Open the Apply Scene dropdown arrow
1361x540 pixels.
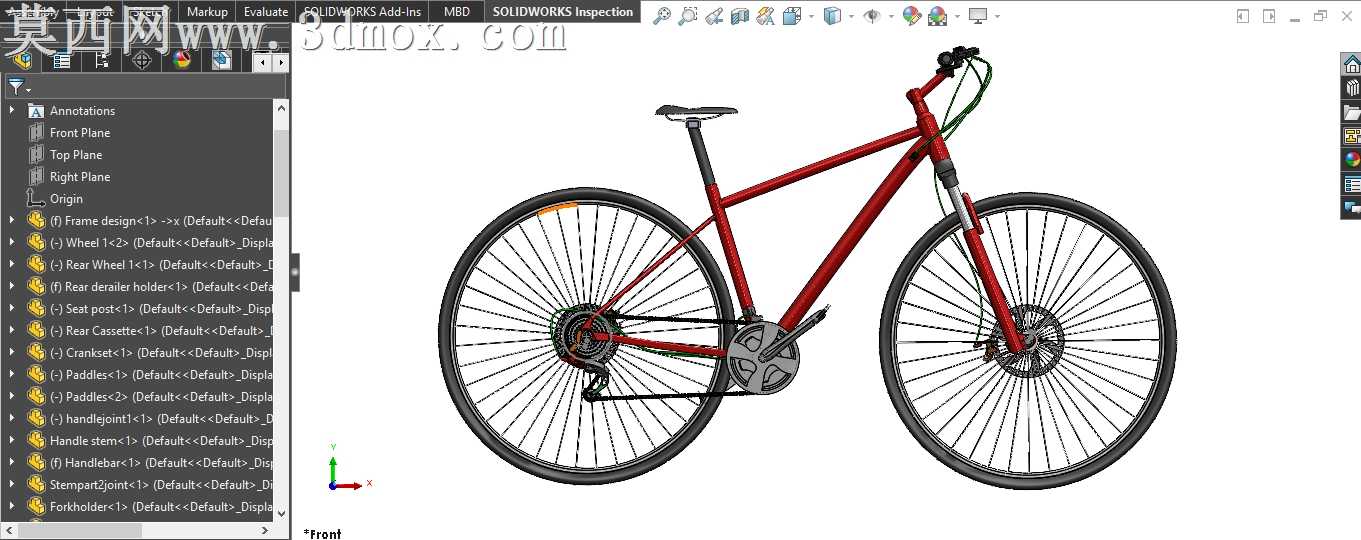957,16
